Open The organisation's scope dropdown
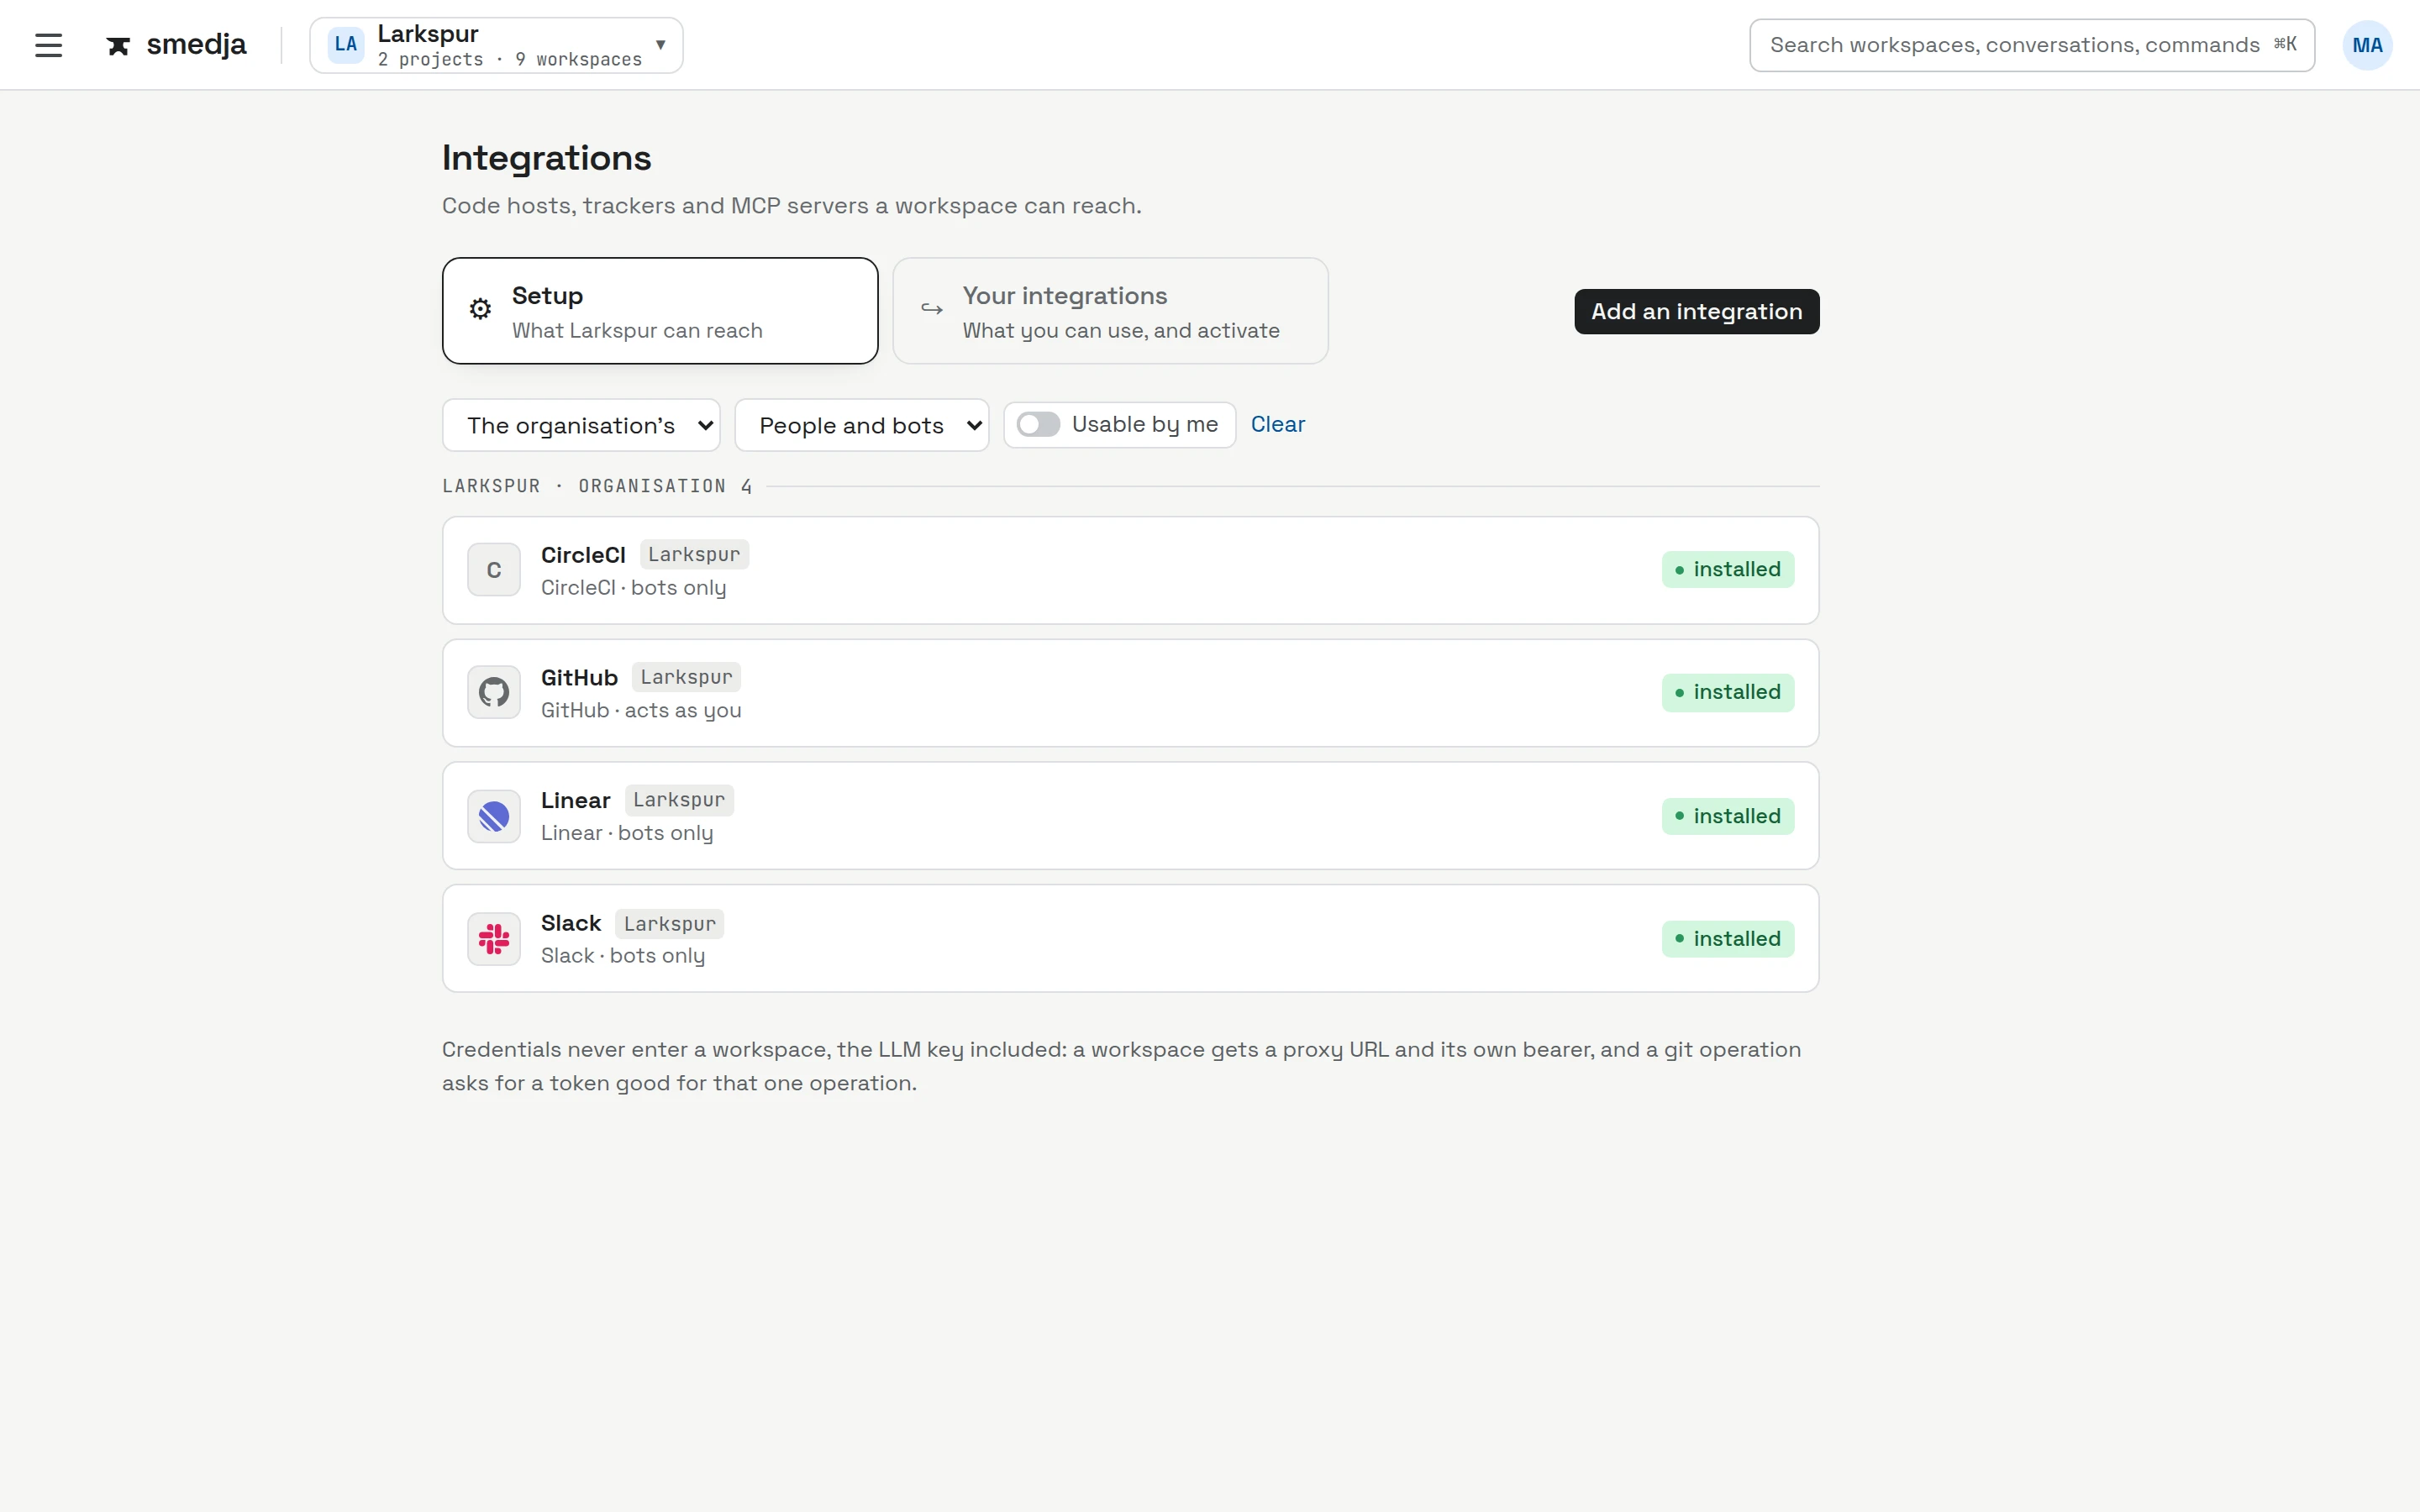Screen dimensions: 2420x1512 pyautogui.click(x=581, y=425)
